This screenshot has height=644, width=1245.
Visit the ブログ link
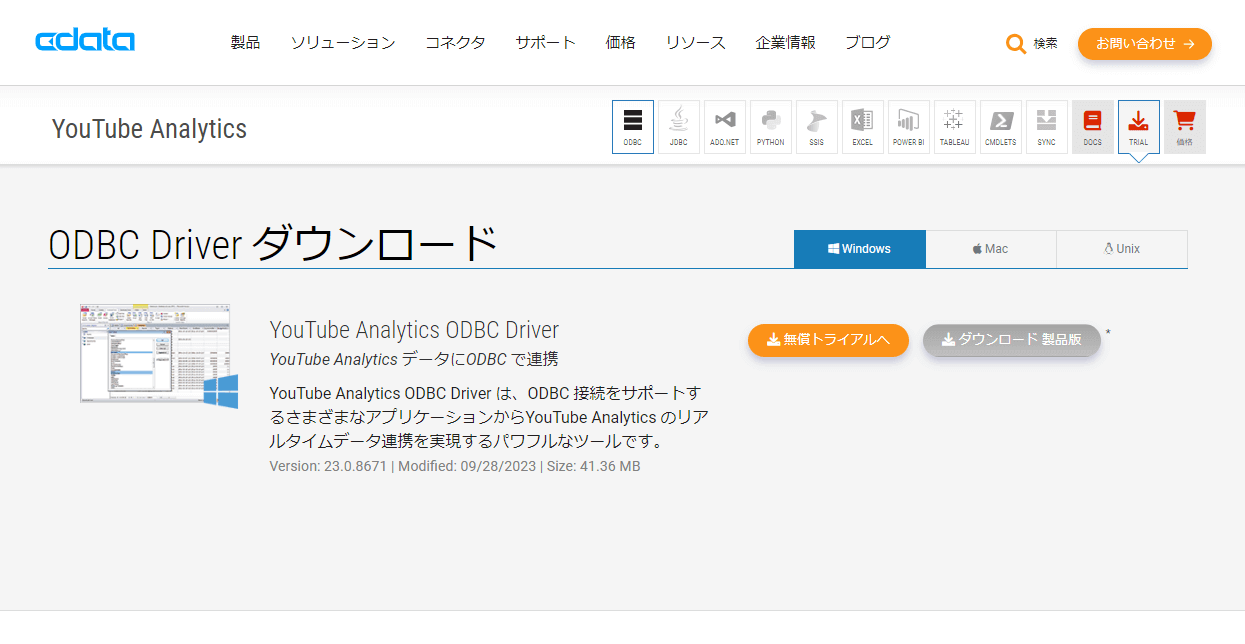868,43
